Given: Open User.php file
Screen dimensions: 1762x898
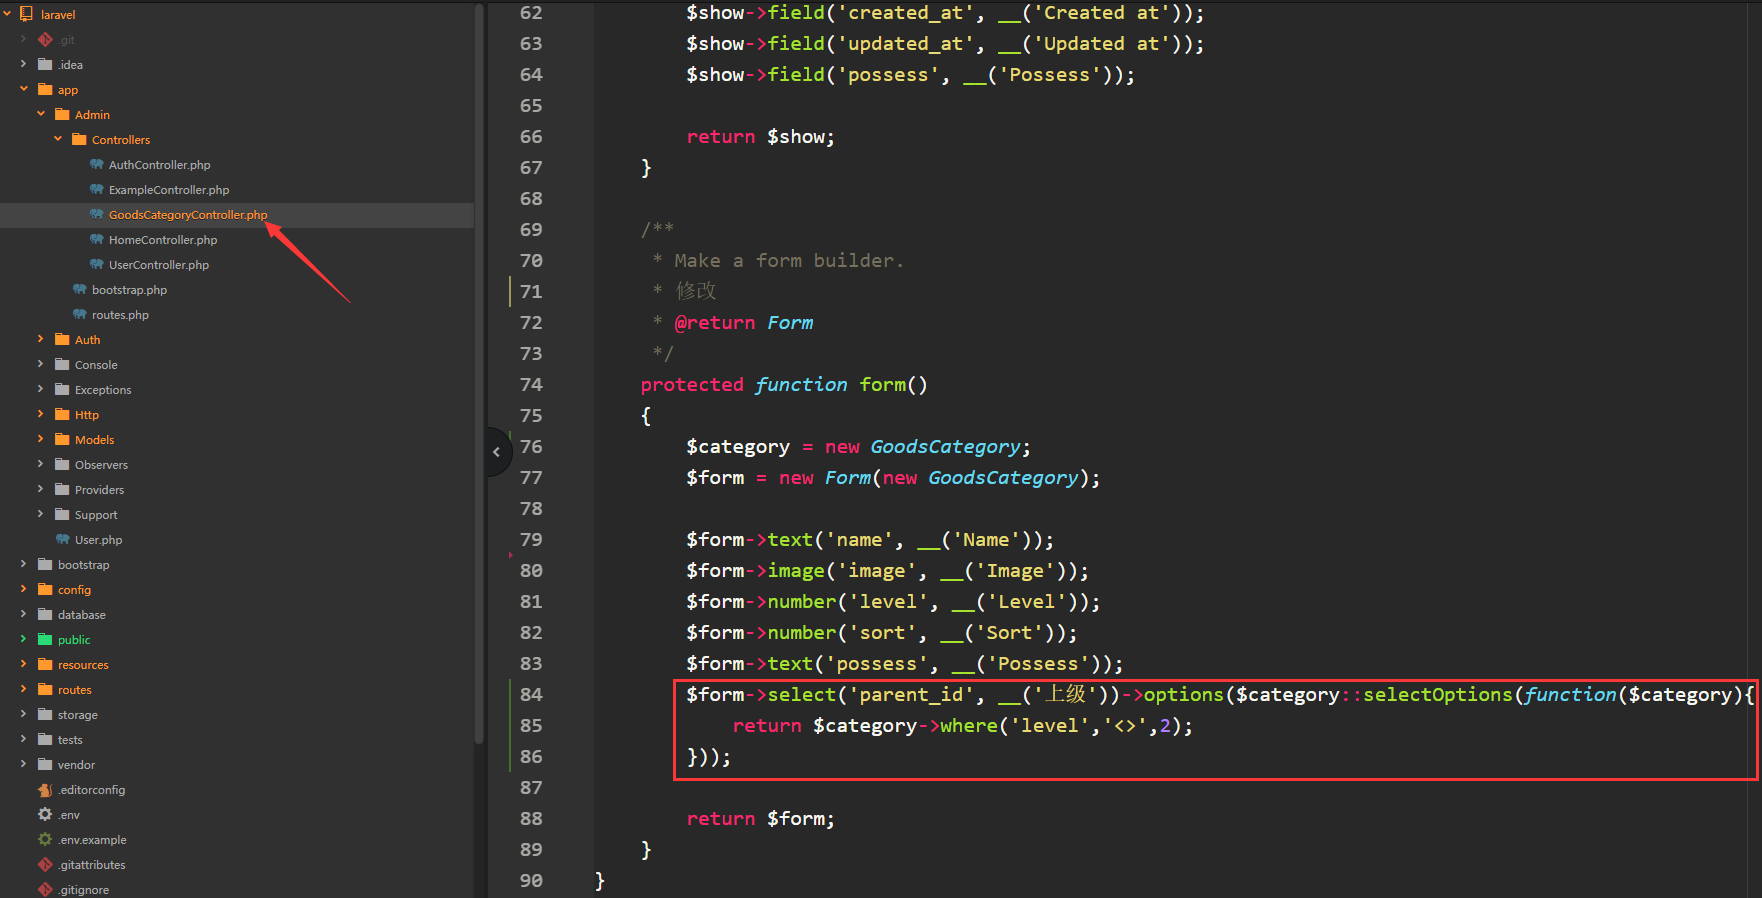Looking at the screenshot, I should (98, 540).
